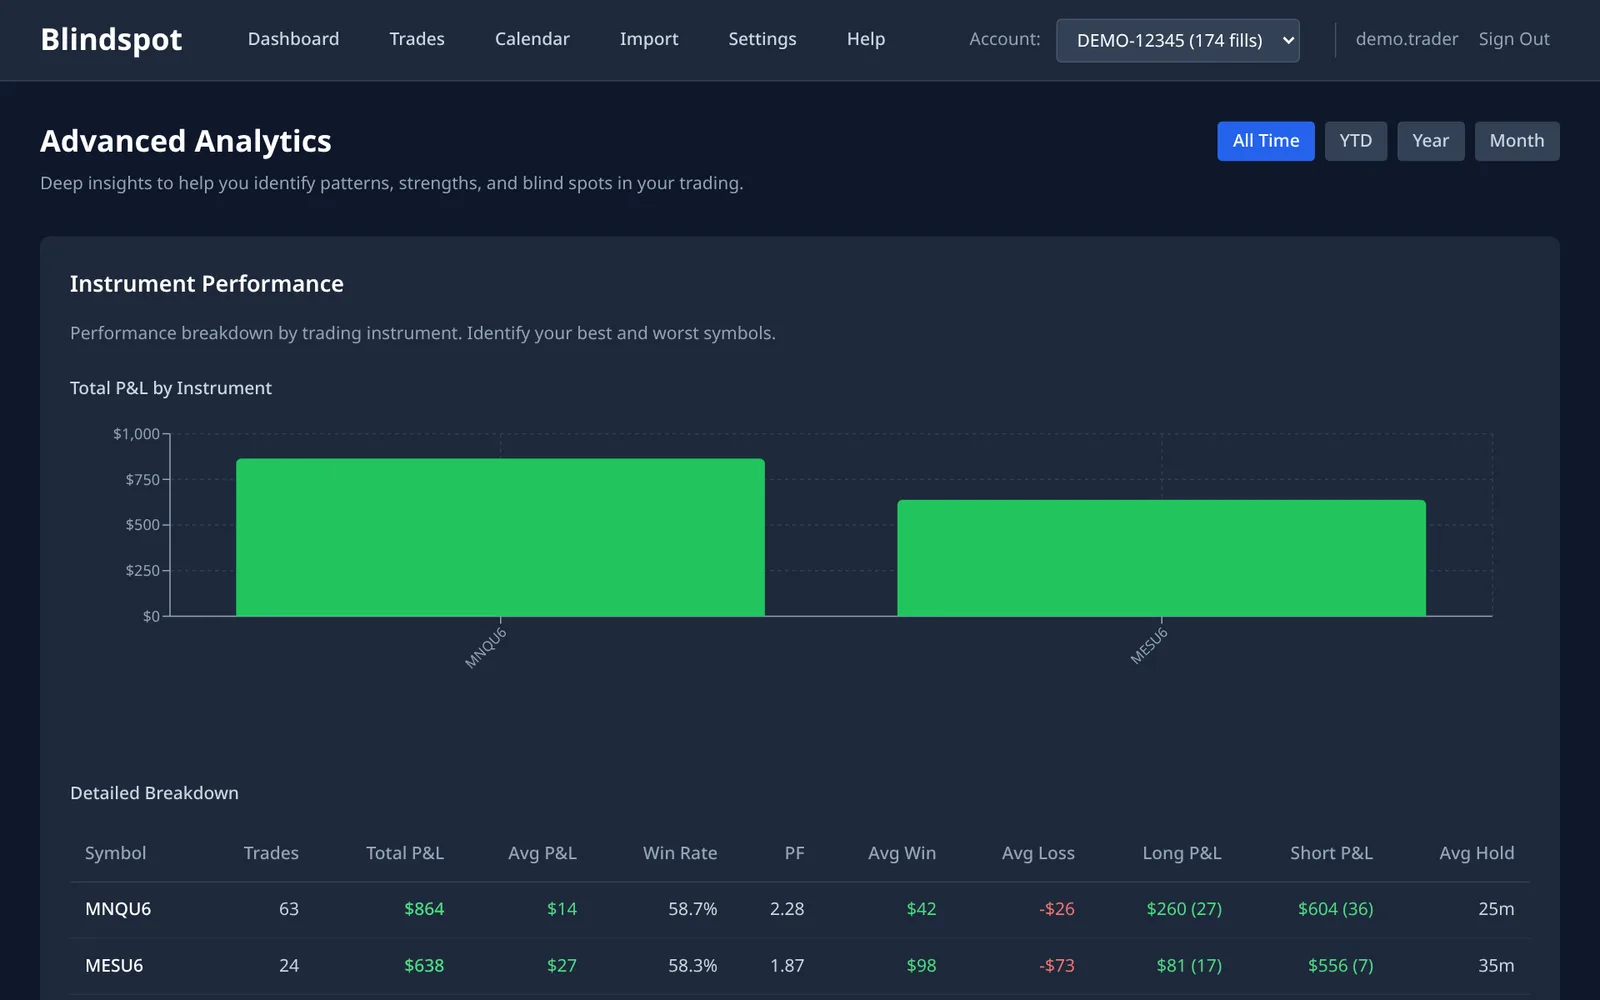Click the 58.3% win rate value

693,966
